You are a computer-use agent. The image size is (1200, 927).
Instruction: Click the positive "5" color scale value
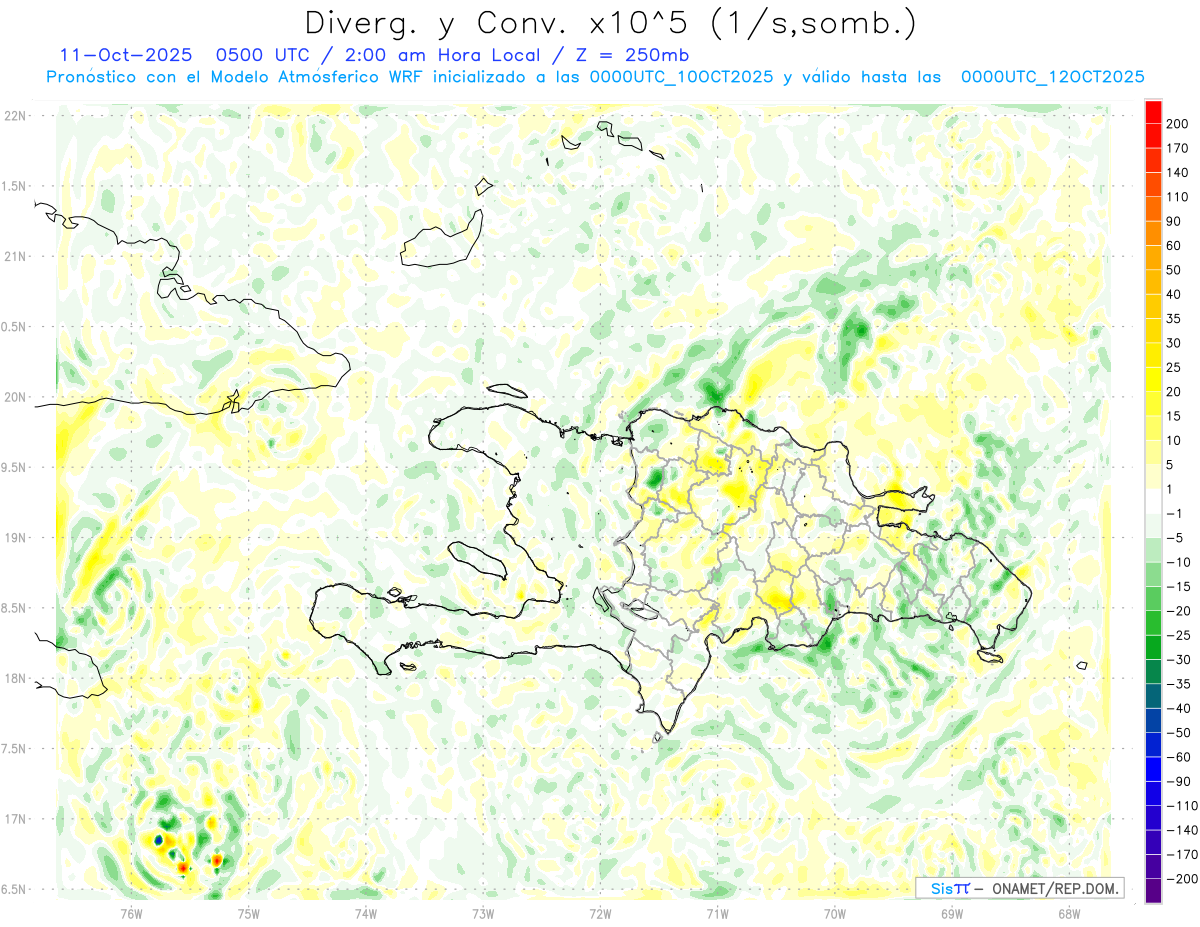tap(1171, 465)
